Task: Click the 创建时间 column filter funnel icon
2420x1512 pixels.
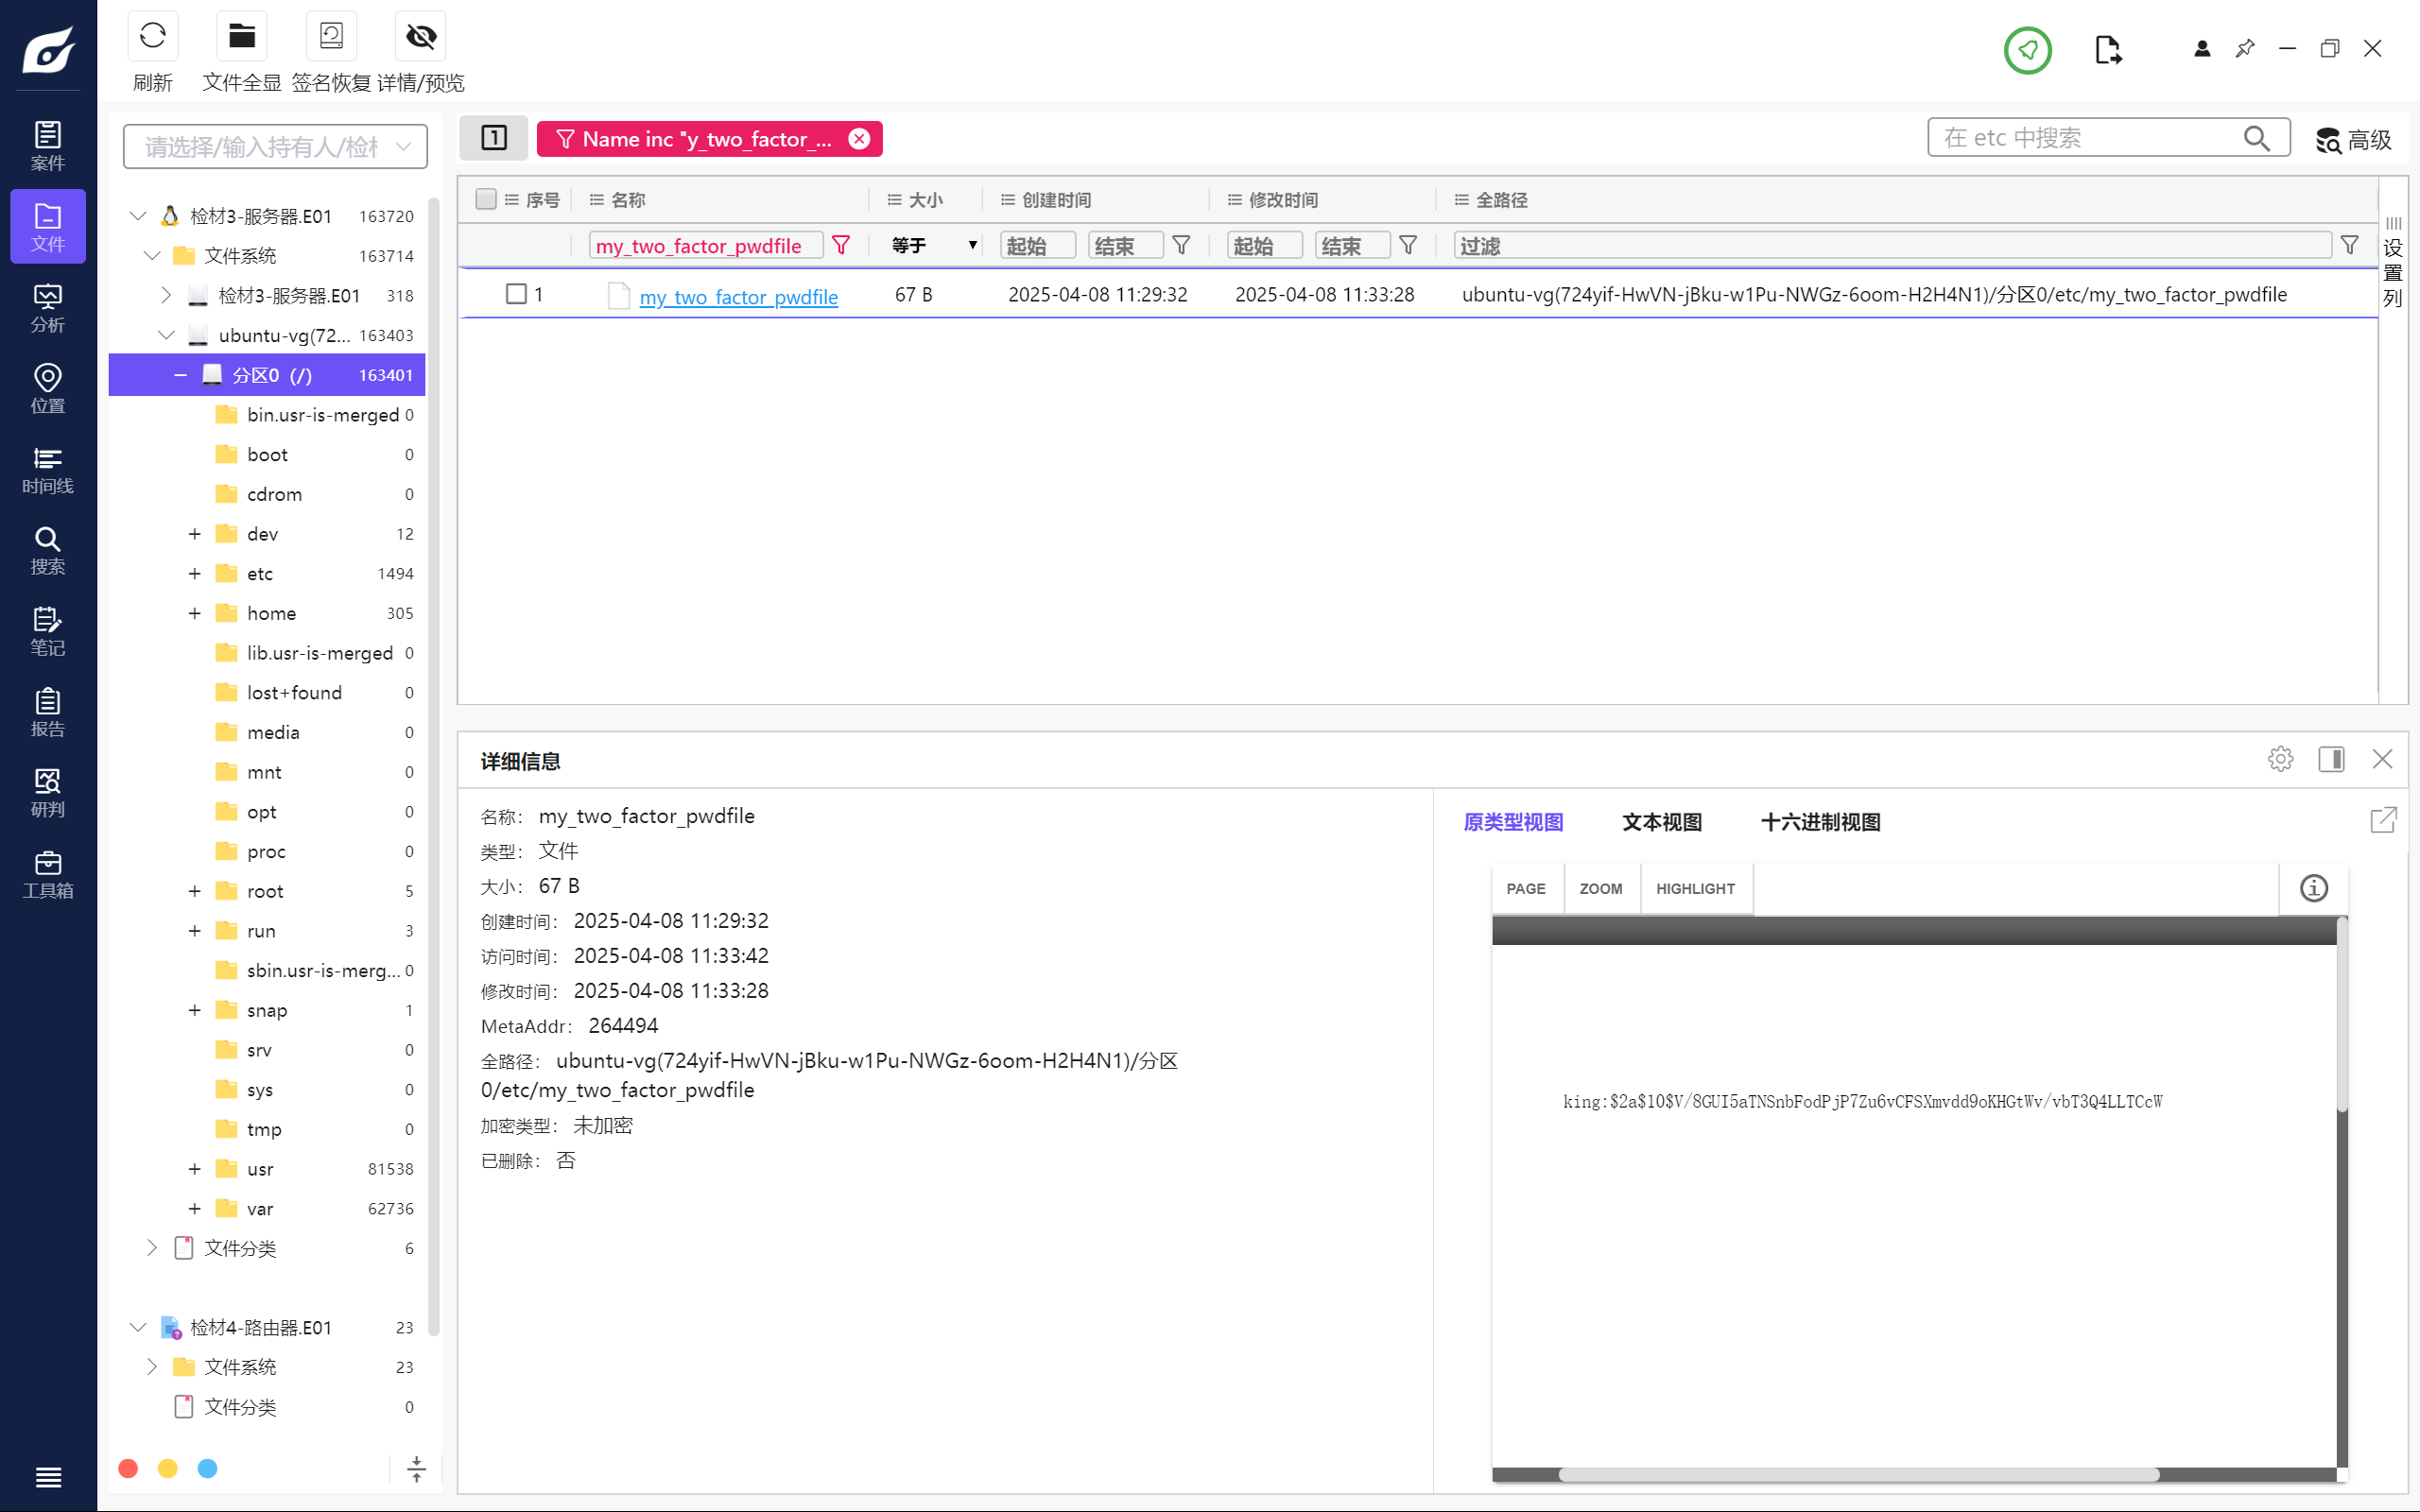Action: coord(1181,245)
